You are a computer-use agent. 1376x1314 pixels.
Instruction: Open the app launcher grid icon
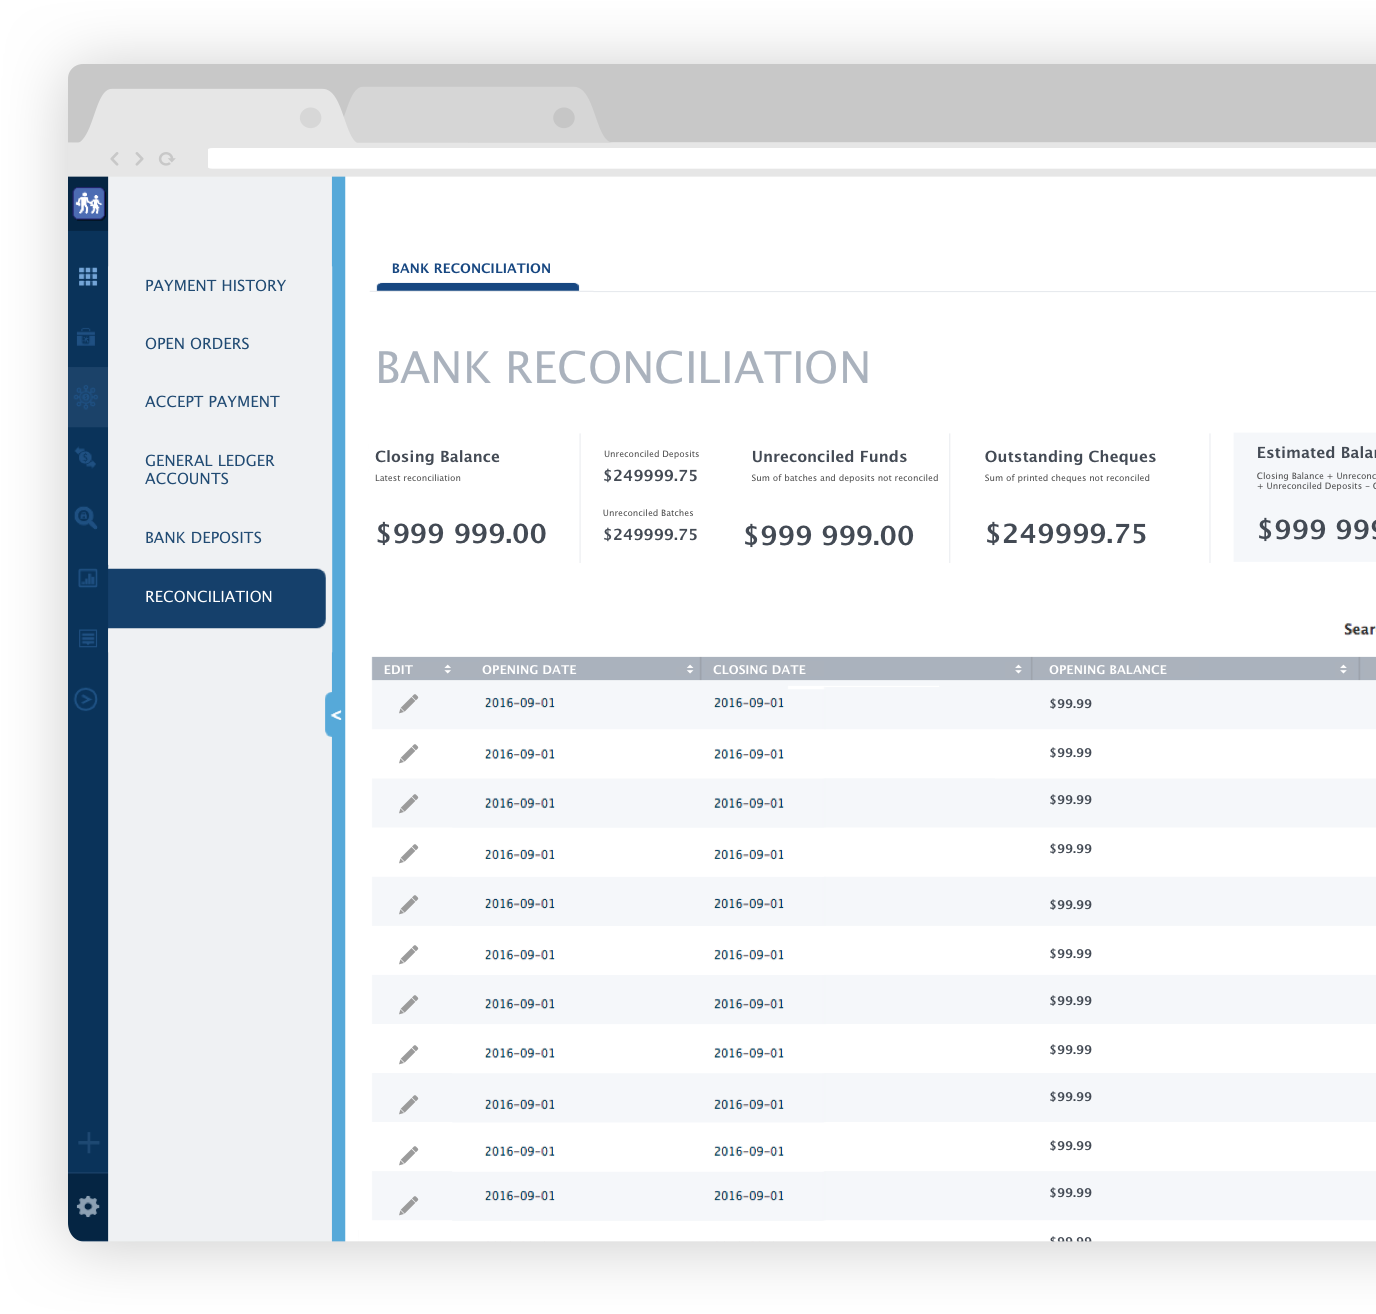[x=88, y=277]
